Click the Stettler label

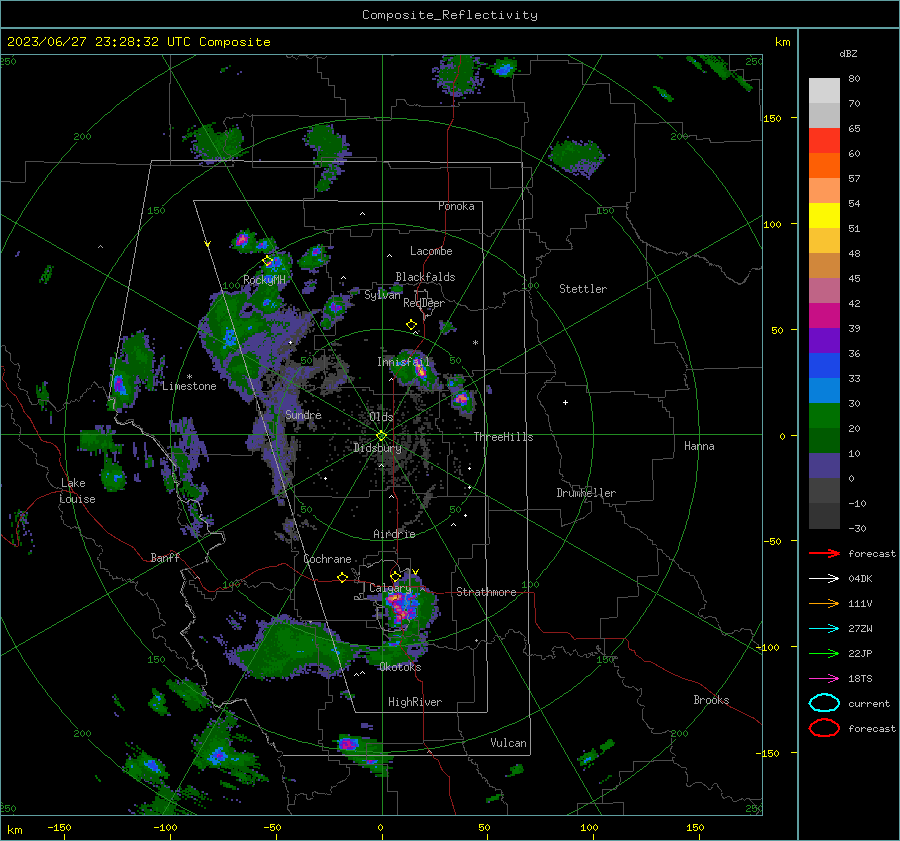click(583, 289)
